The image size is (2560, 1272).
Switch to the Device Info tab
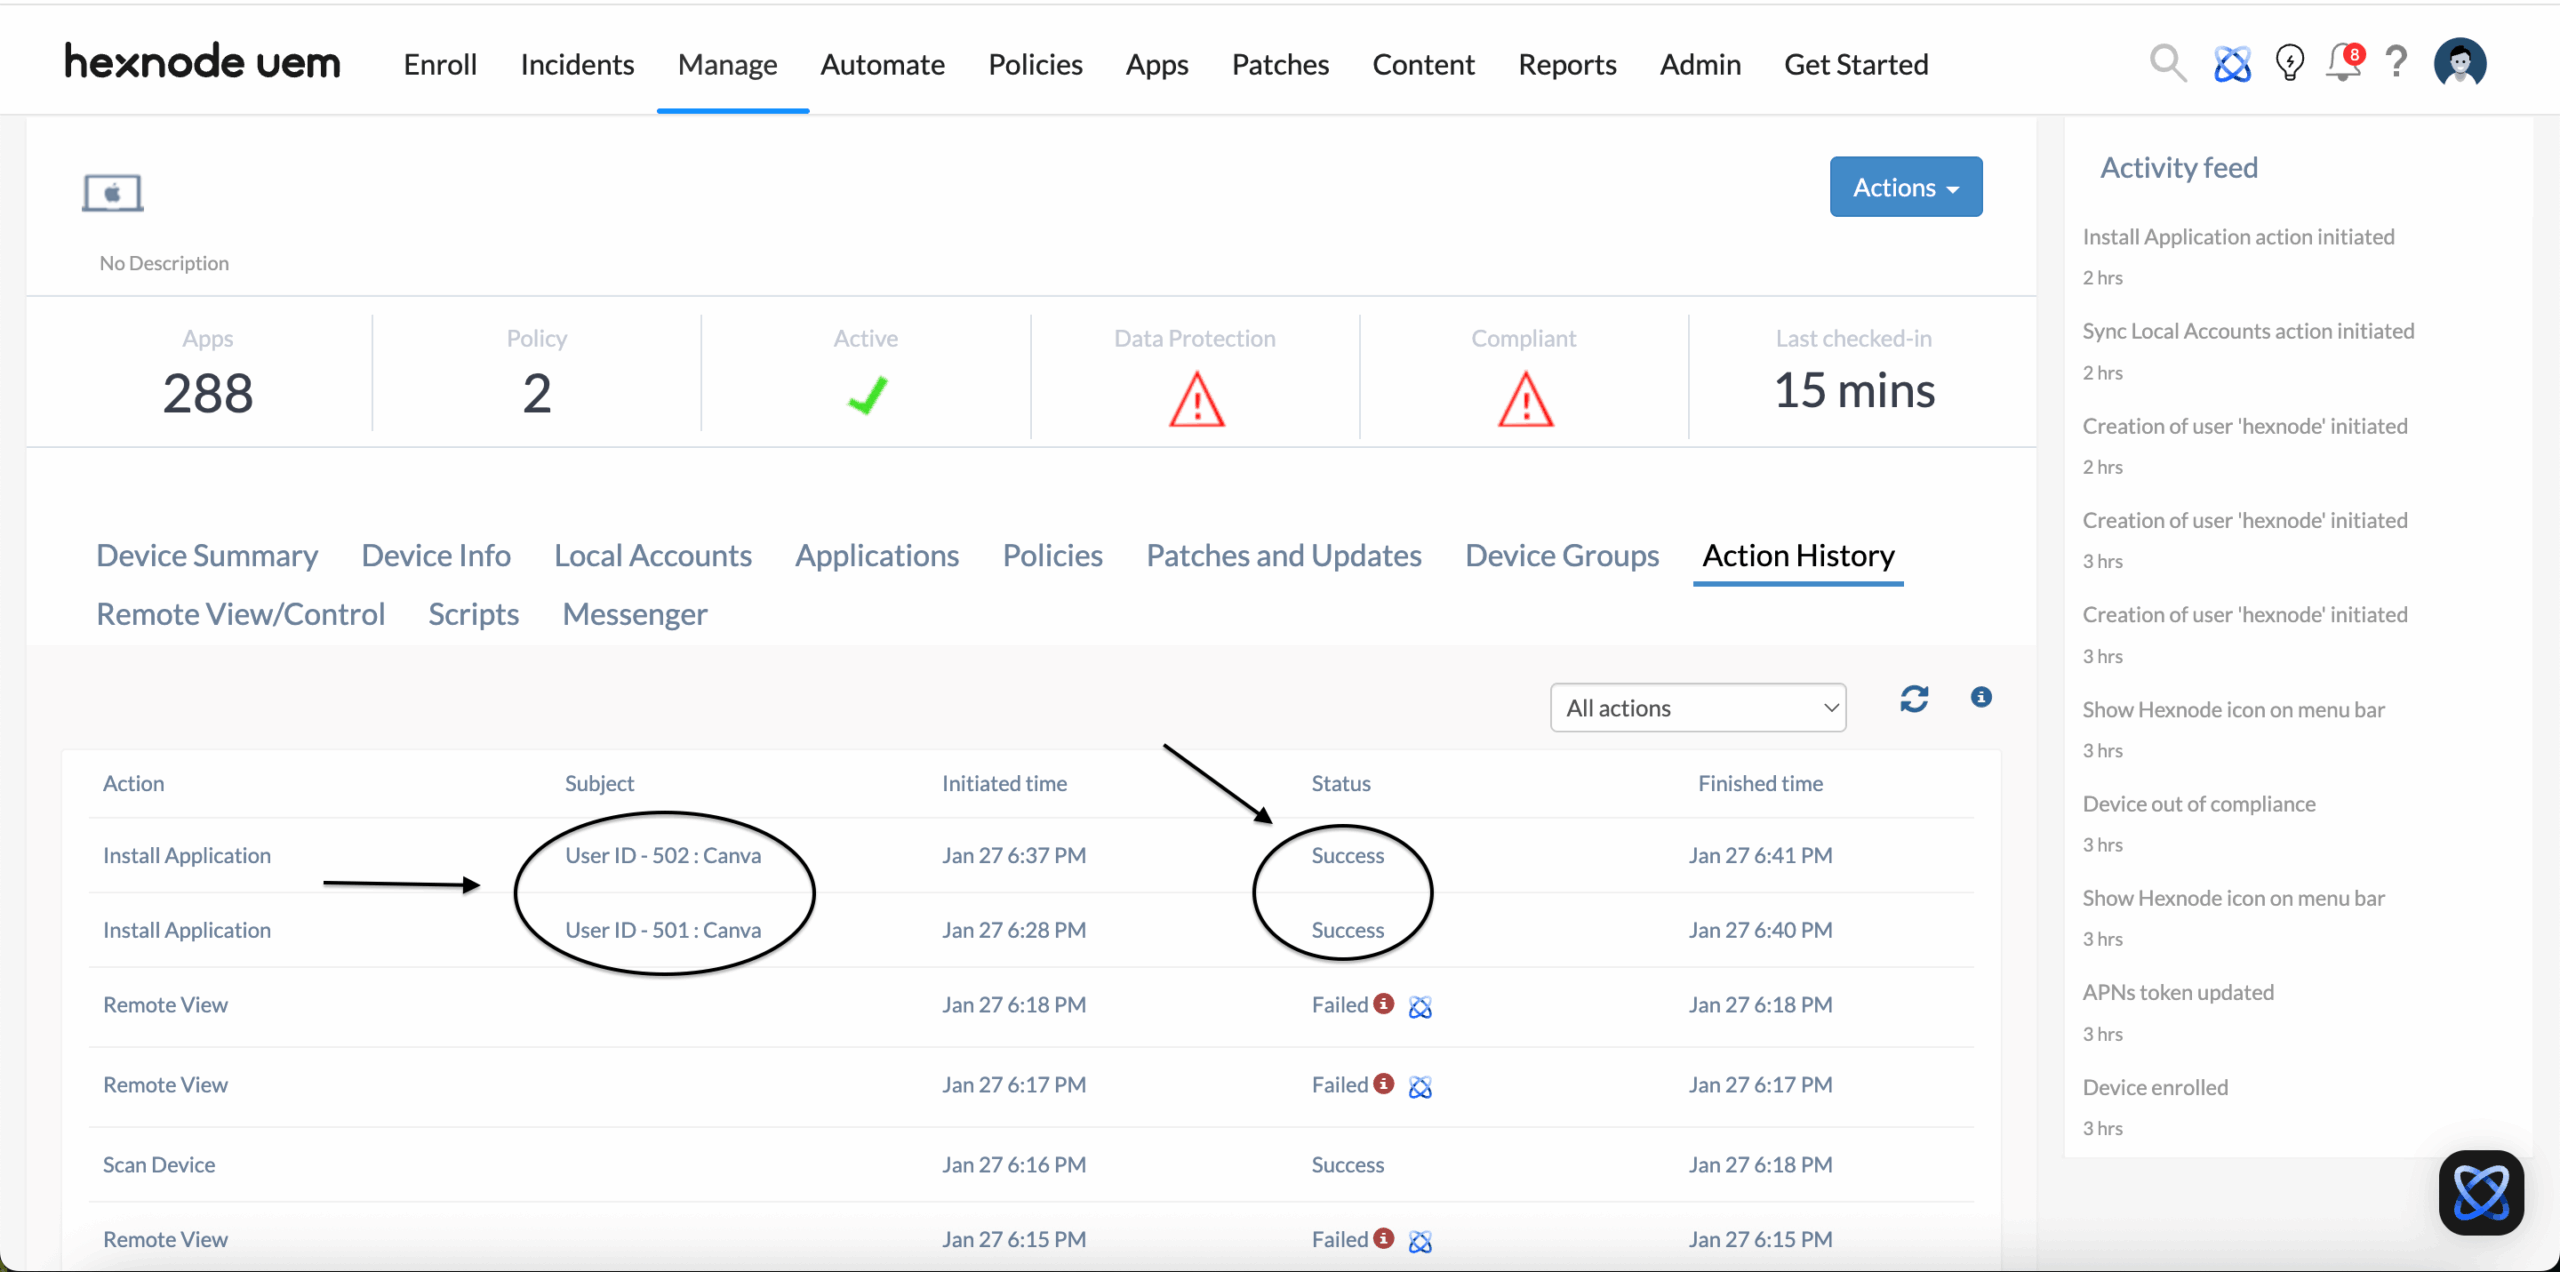(x=436, y=555)
